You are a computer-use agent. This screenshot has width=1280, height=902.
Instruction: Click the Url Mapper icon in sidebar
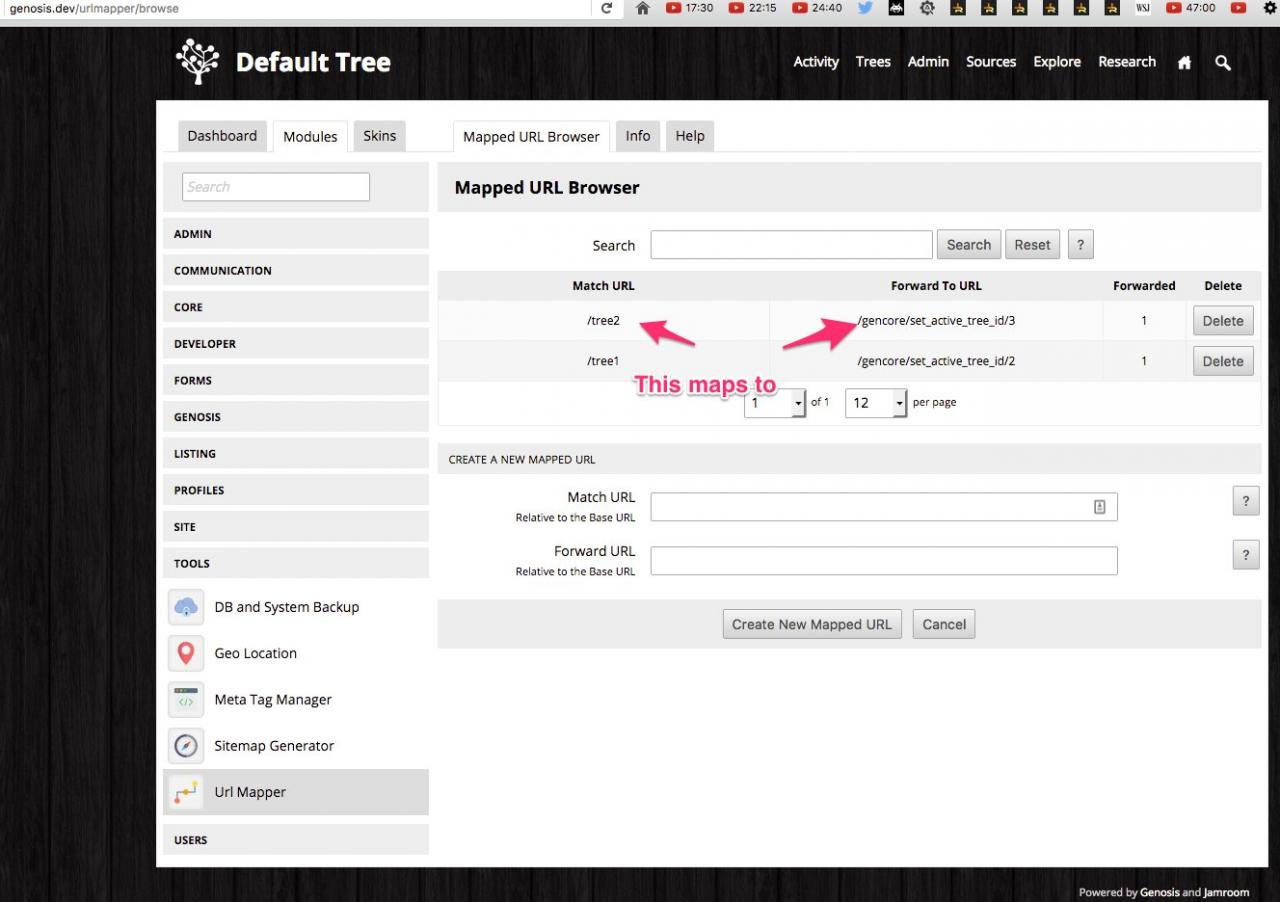pos(186,792)
